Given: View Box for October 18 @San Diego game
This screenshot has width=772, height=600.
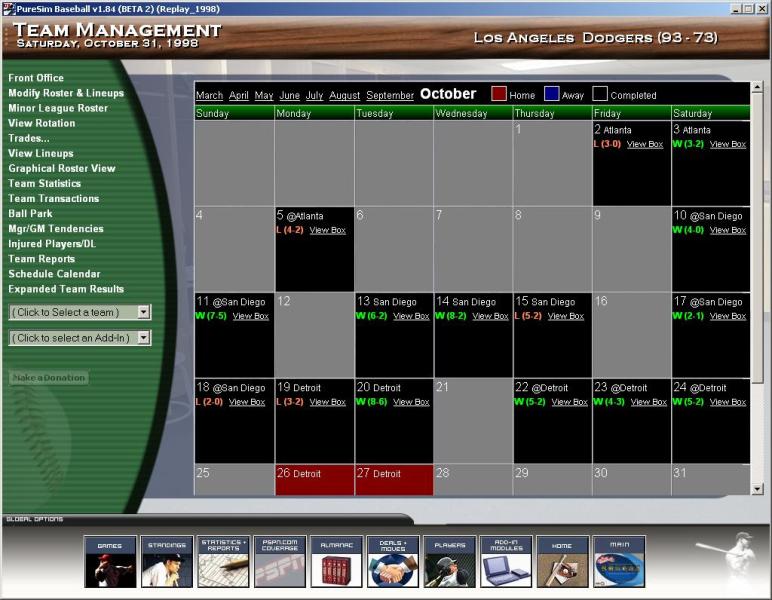Looking at the screenshot, I should (247, 402).
